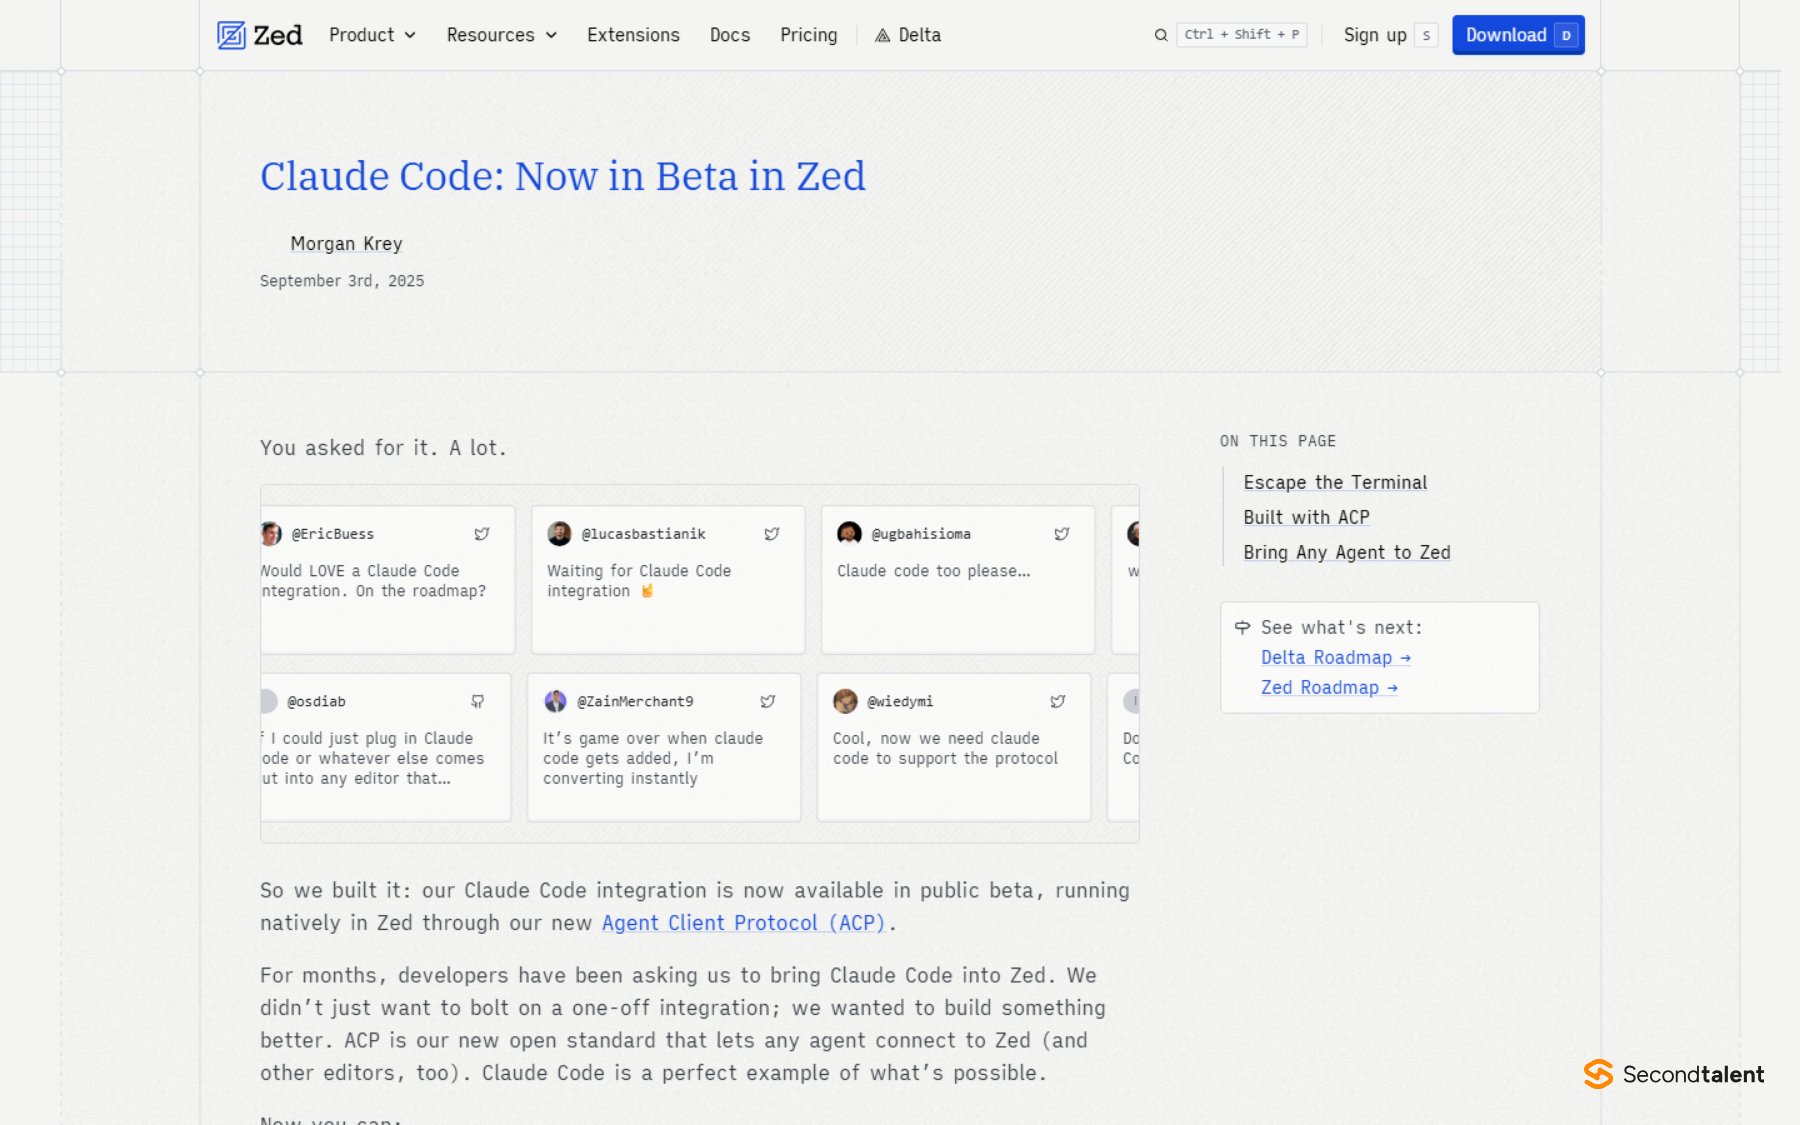Click the @ugbahisioma username

pos(921,534)
